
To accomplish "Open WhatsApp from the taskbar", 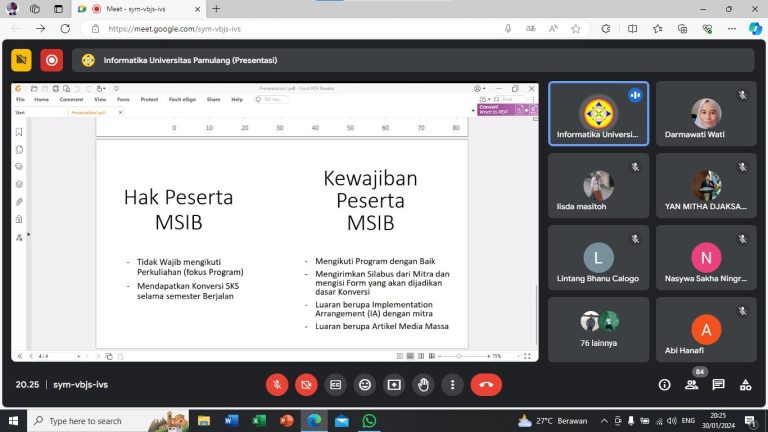I will point(369,421).
